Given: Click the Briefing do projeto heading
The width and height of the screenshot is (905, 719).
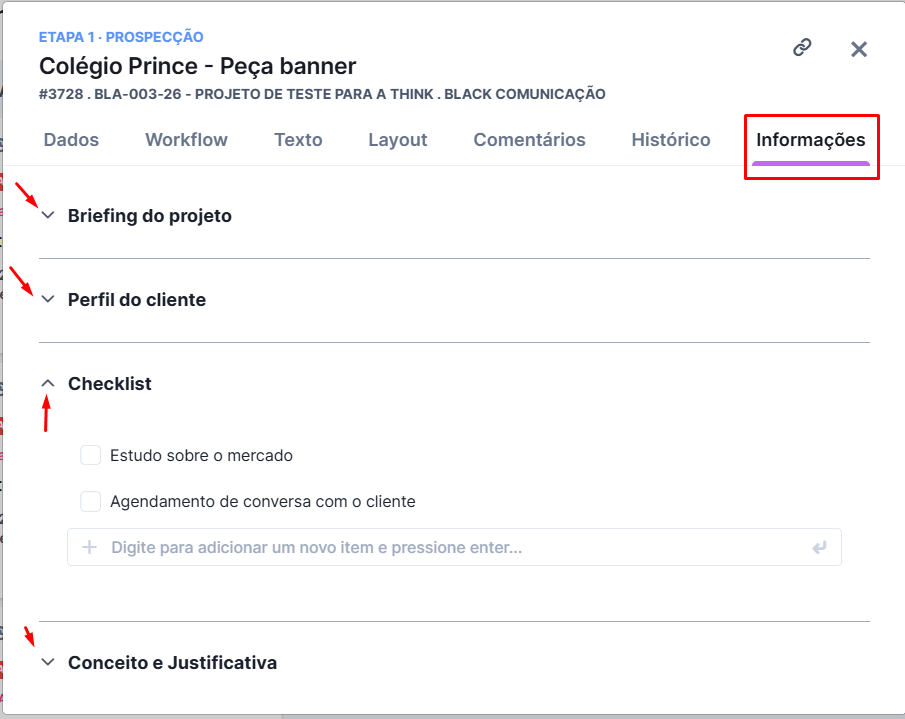Looking at the screenshot, I should click(x=149, y=216).
